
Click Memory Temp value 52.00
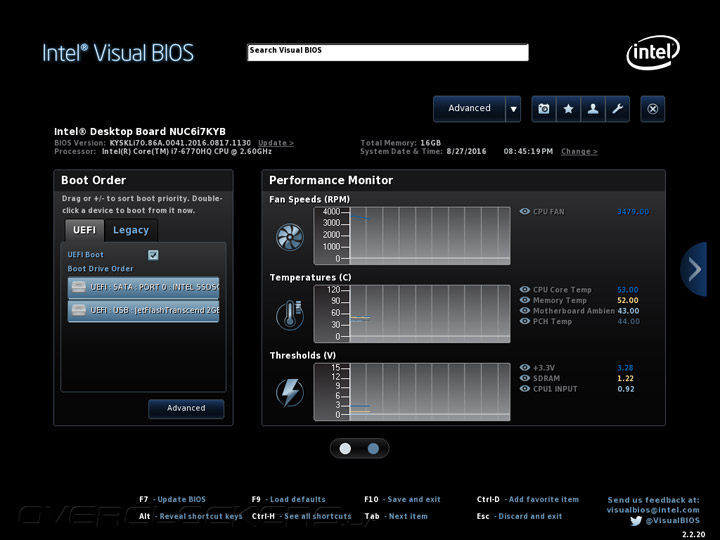(628, 300)
